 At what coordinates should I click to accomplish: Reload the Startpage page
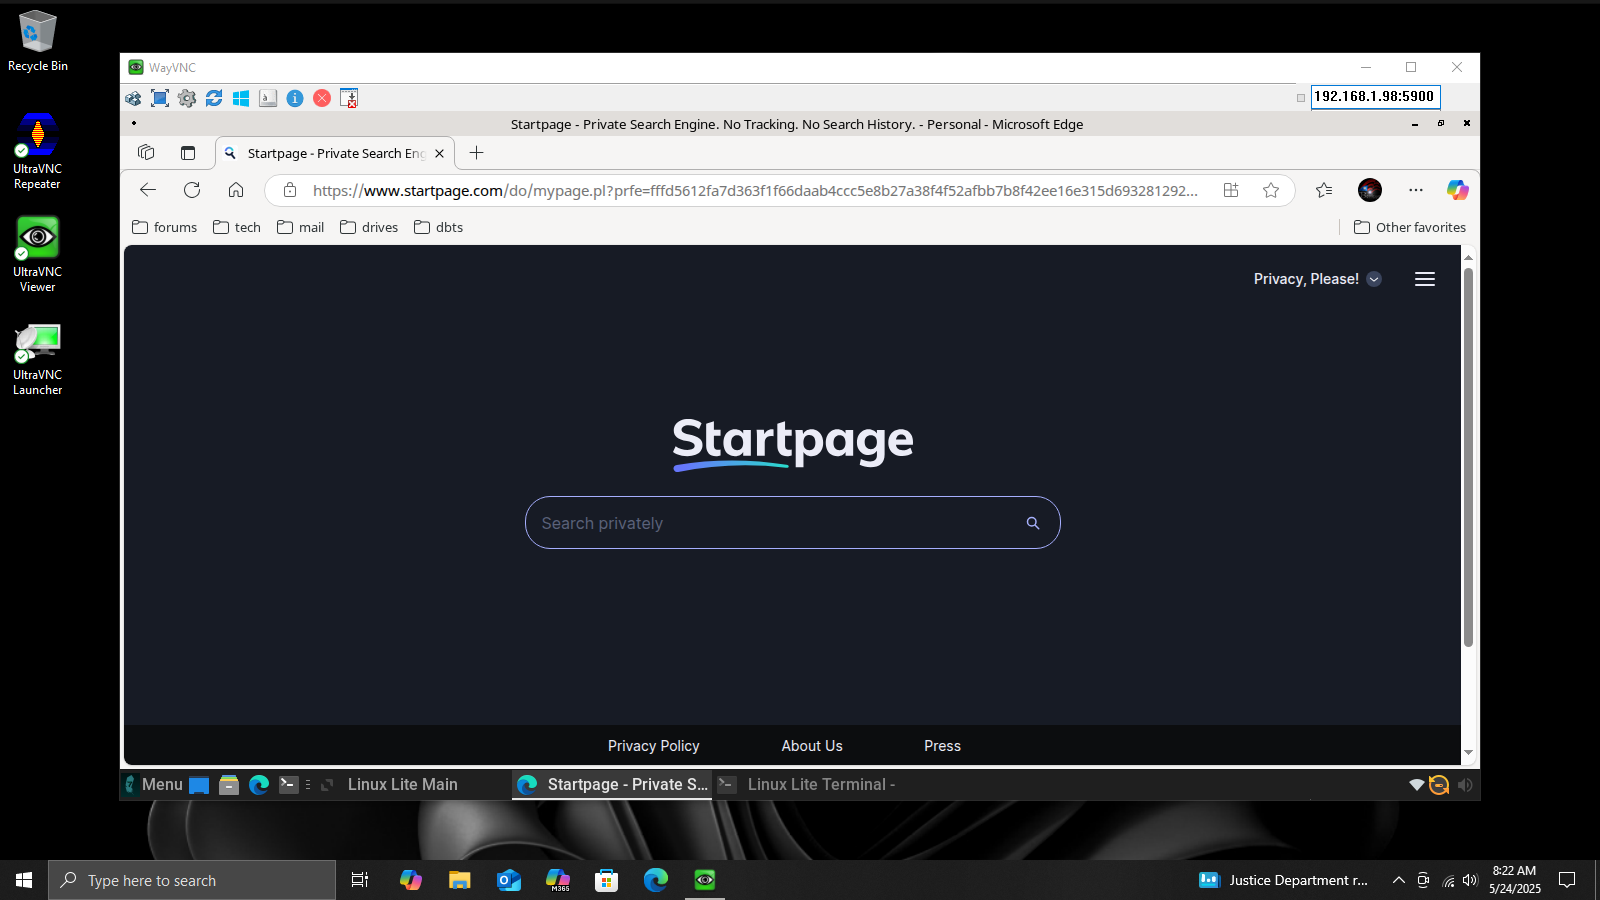click(192, 190)
